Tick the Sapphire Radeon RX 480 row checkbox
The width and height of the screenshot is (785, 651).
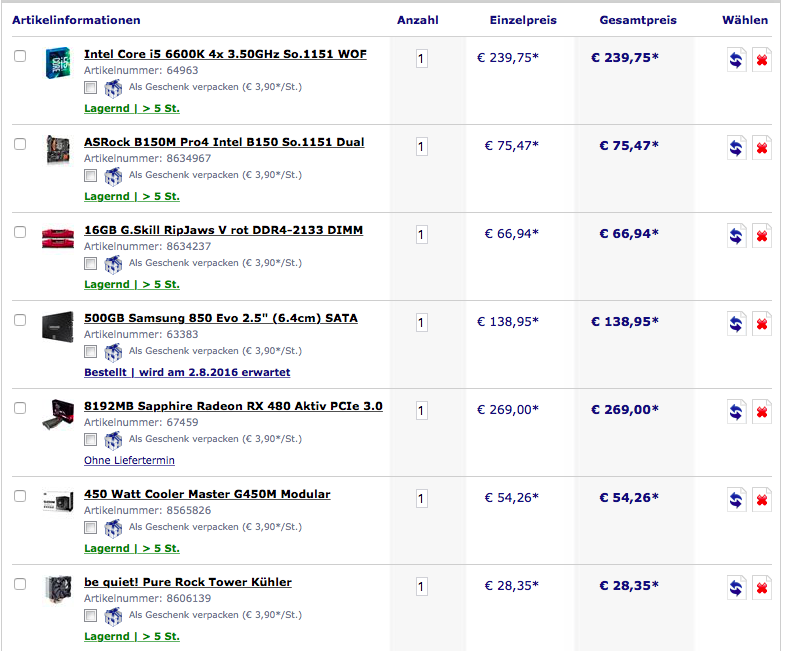20,408
